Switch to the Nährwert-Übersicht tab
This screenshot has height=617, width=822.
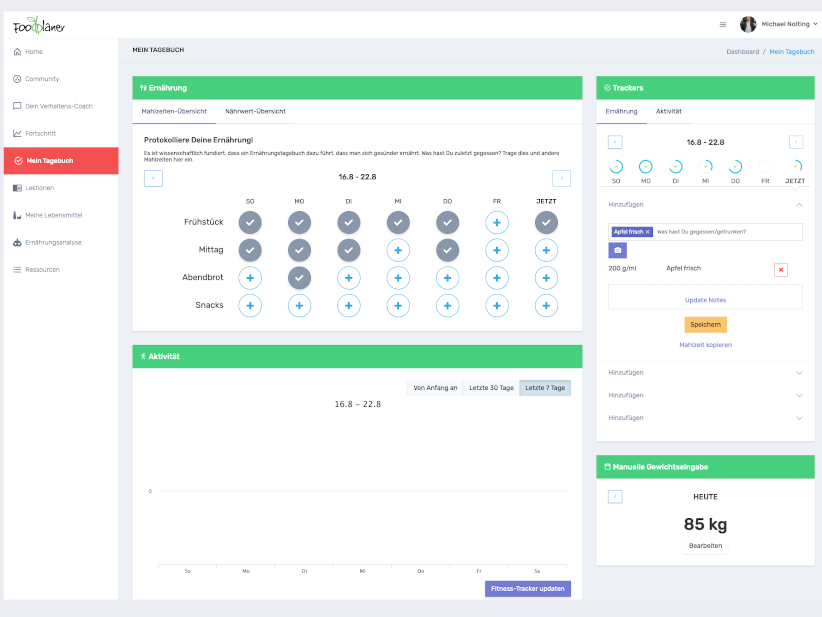255,111
